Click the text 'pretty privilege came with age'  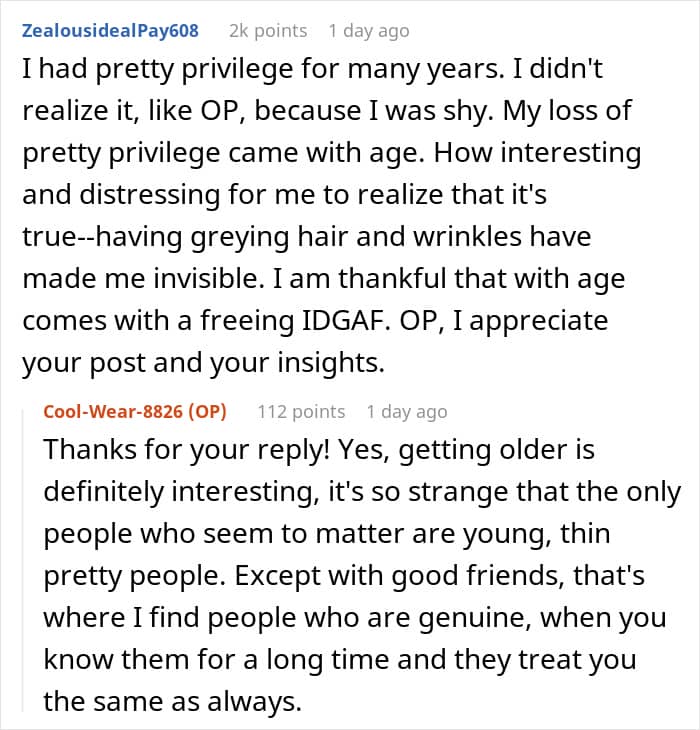[223, 153]
